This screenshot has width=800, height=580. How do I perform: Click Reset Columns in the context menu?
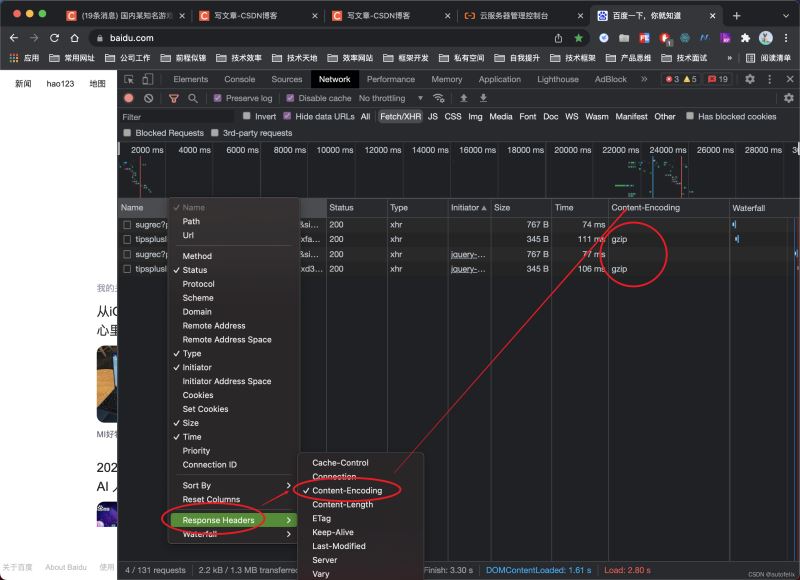[211, 499]
